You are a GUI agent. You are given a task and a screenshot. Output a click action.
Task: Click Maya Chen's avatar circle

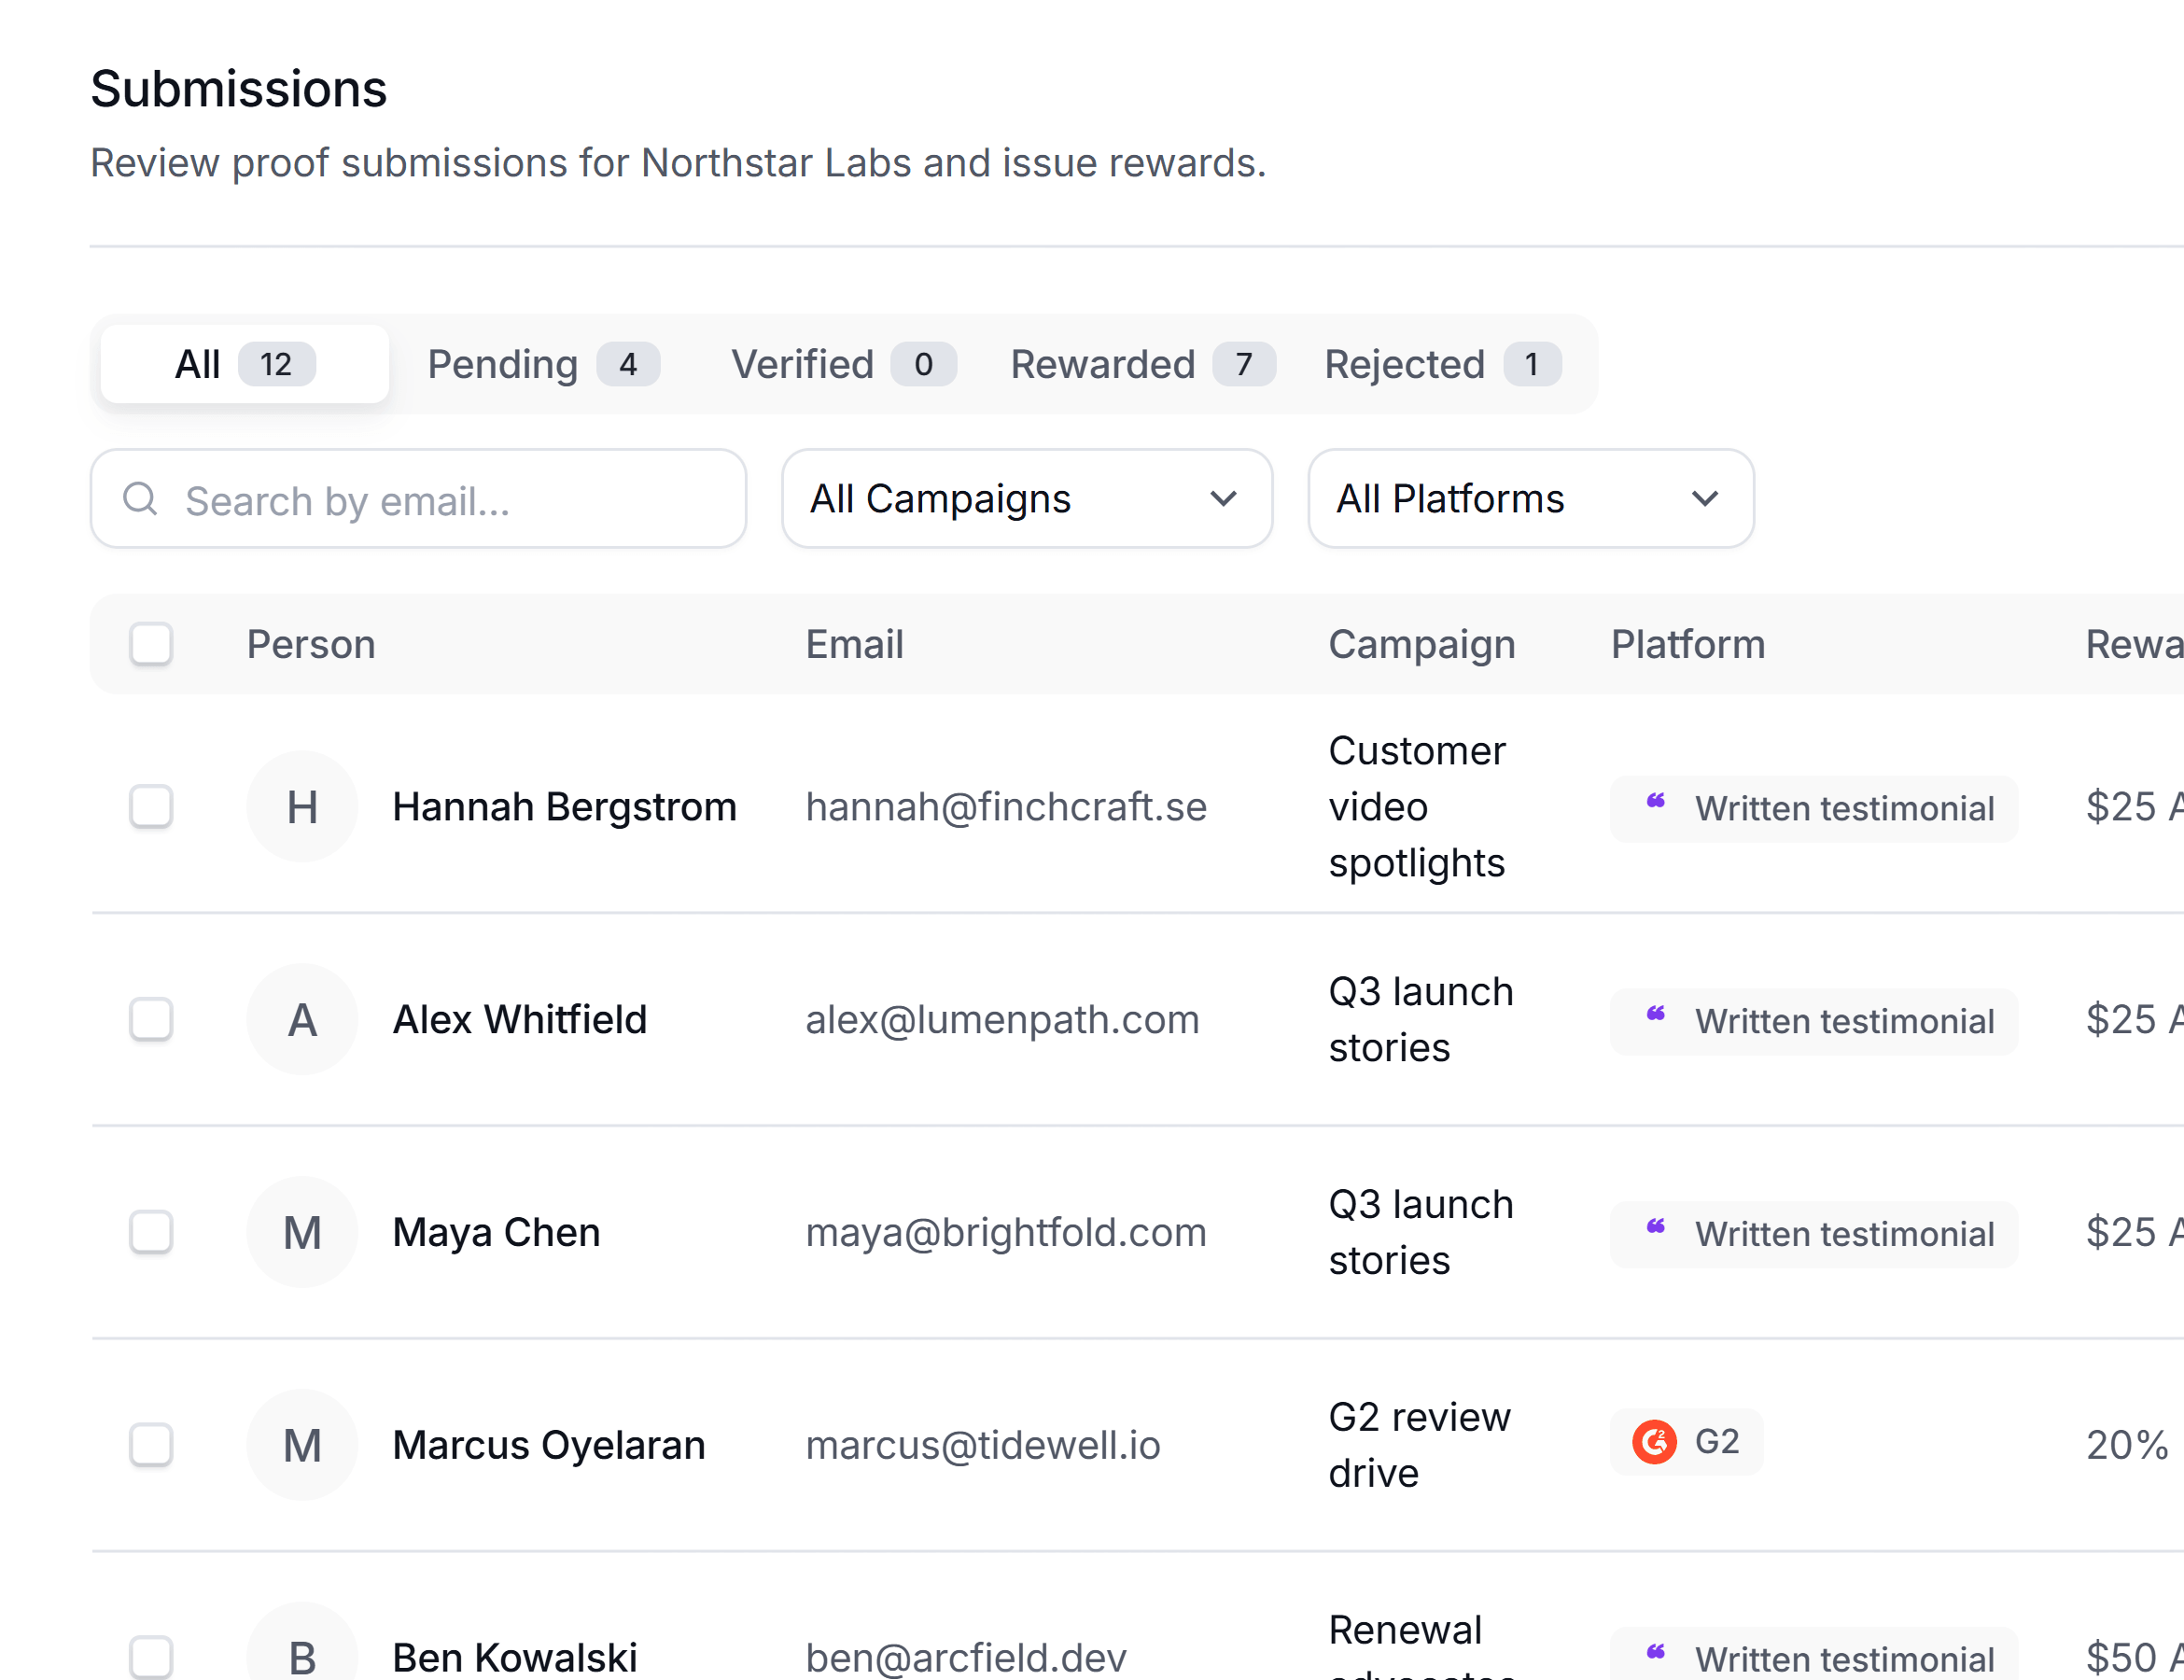(x=302, y=1232)
